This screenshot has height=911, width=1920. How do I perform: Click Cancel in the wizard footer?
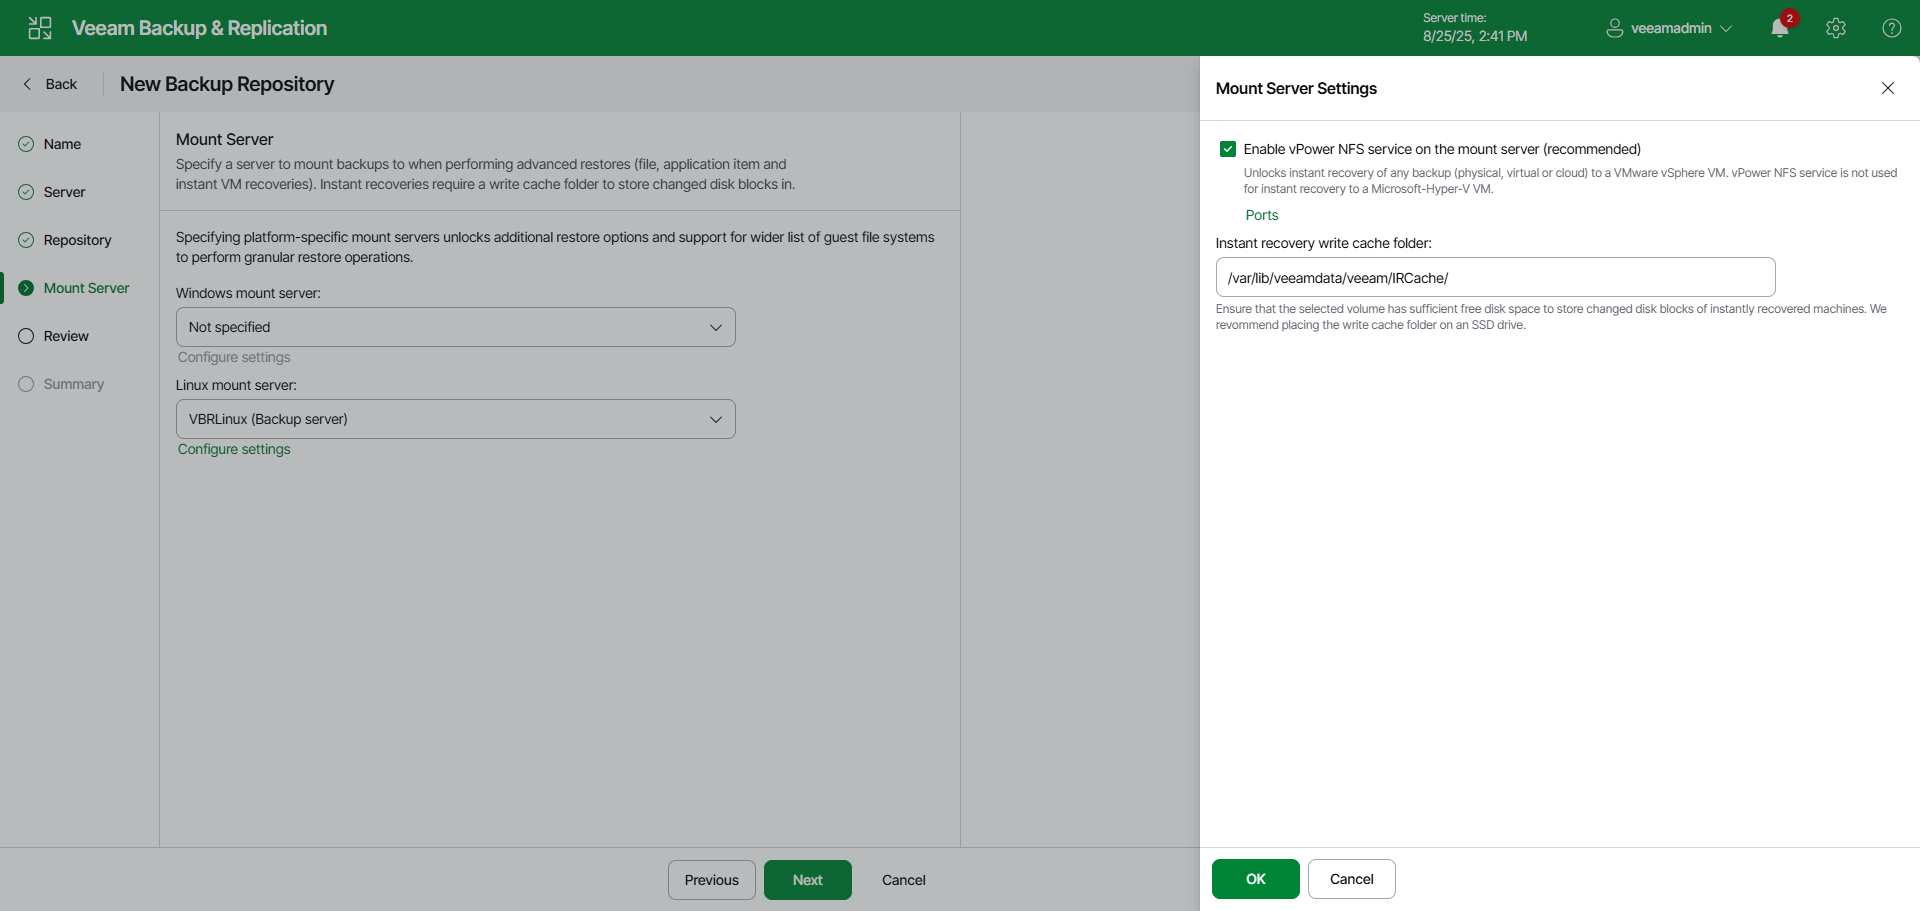click(x=904, y=880)
